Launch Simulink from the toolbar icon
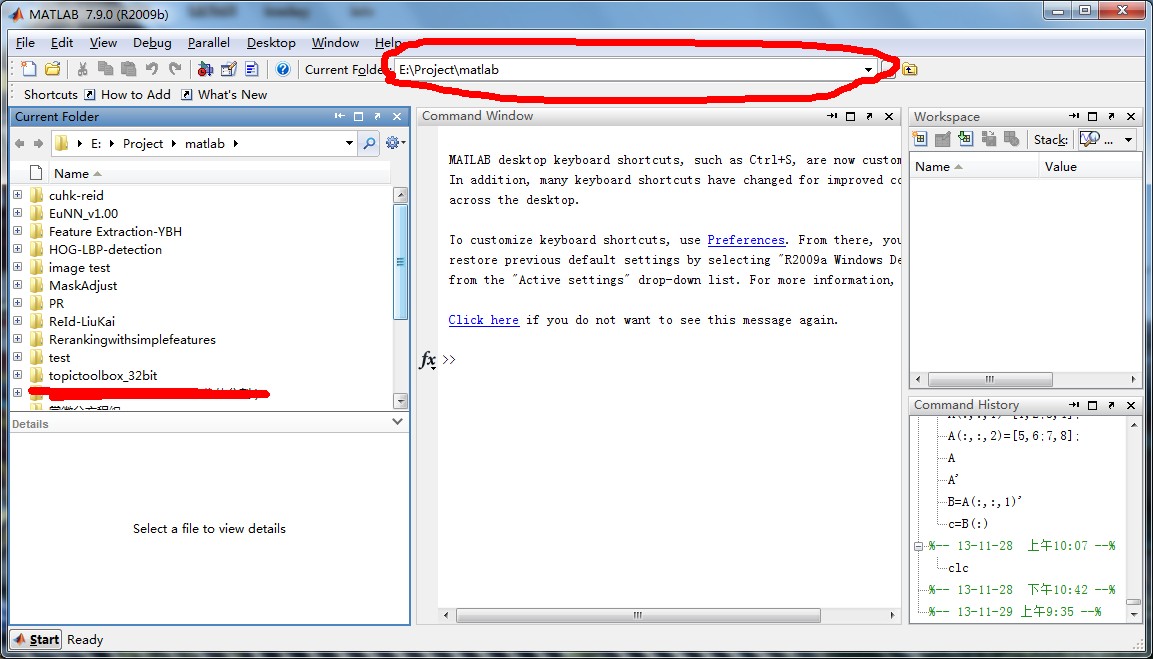 coord(205,69)
